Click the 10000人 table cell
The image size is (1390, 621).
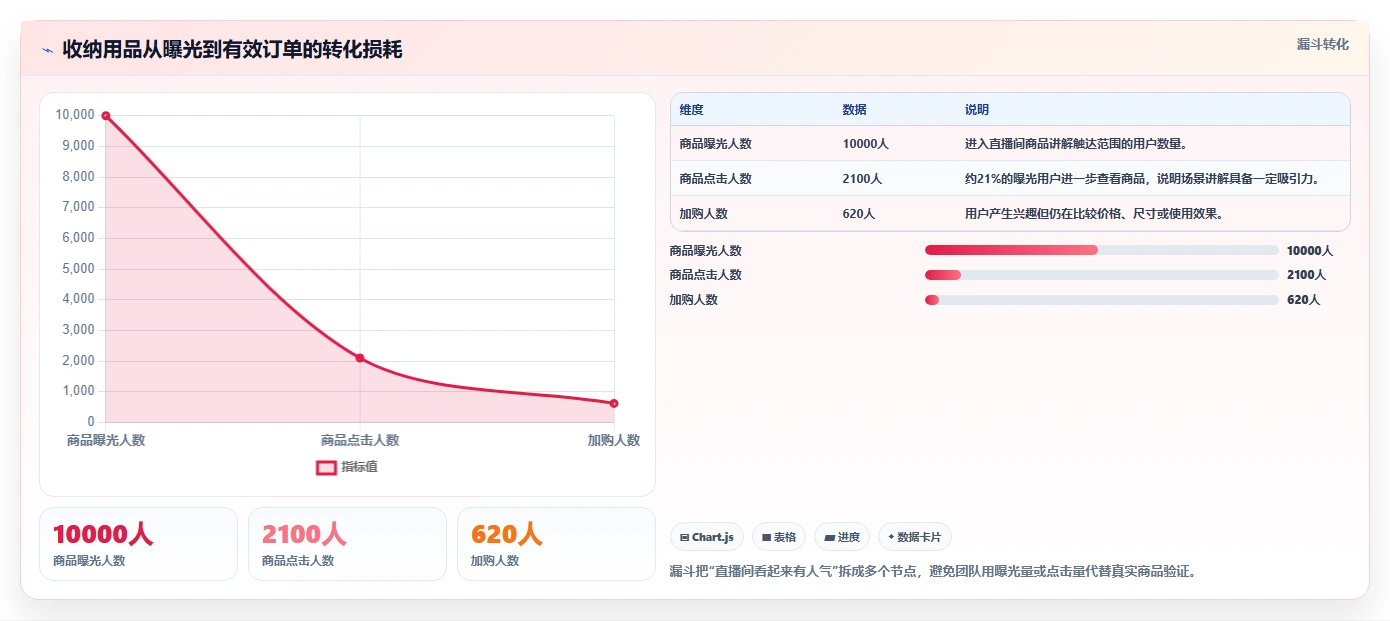coord(866,144)
